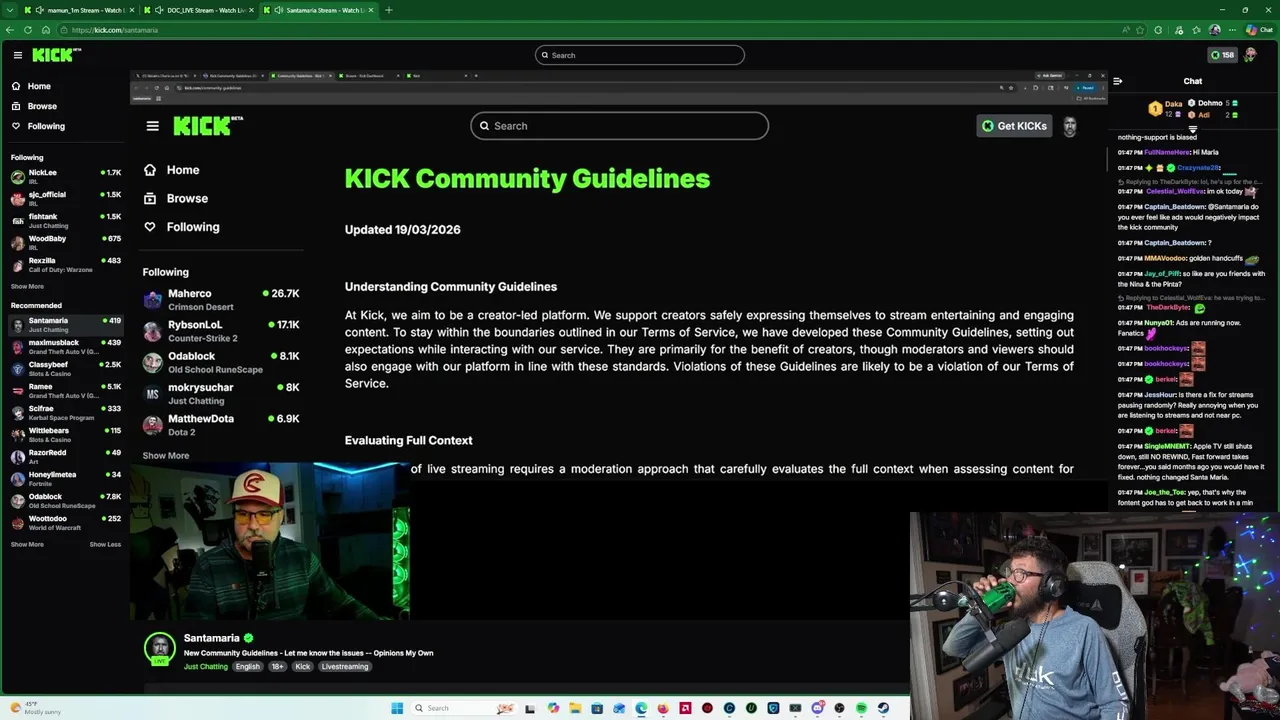Open browser settings ellipsis menu
Screen dimensions: 1280x720
coord(1232,30)
